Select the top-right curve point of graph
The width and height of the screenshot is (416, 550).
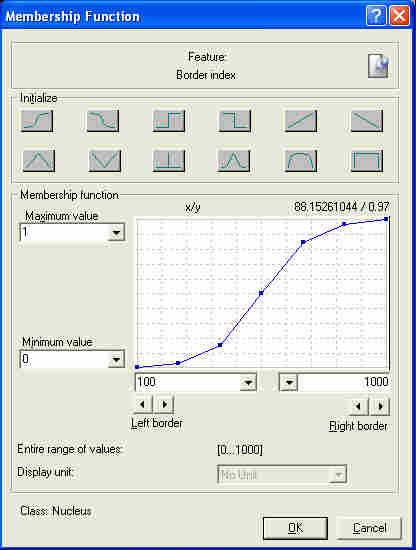386,219
